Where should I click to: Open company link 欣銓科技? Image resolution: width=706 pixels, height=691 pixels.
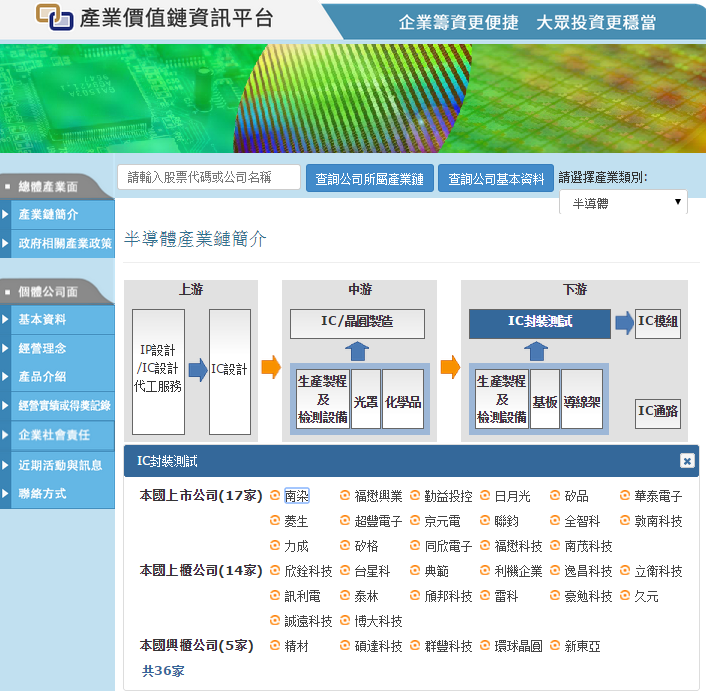point(308,571)
